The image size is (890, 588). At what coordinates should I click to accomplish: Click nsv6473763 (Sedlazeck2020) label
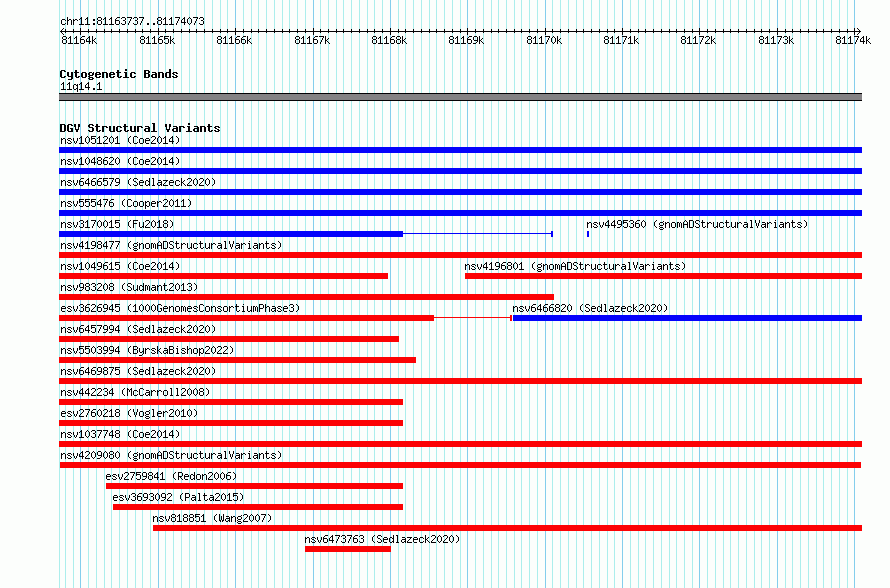coord(382,539)
